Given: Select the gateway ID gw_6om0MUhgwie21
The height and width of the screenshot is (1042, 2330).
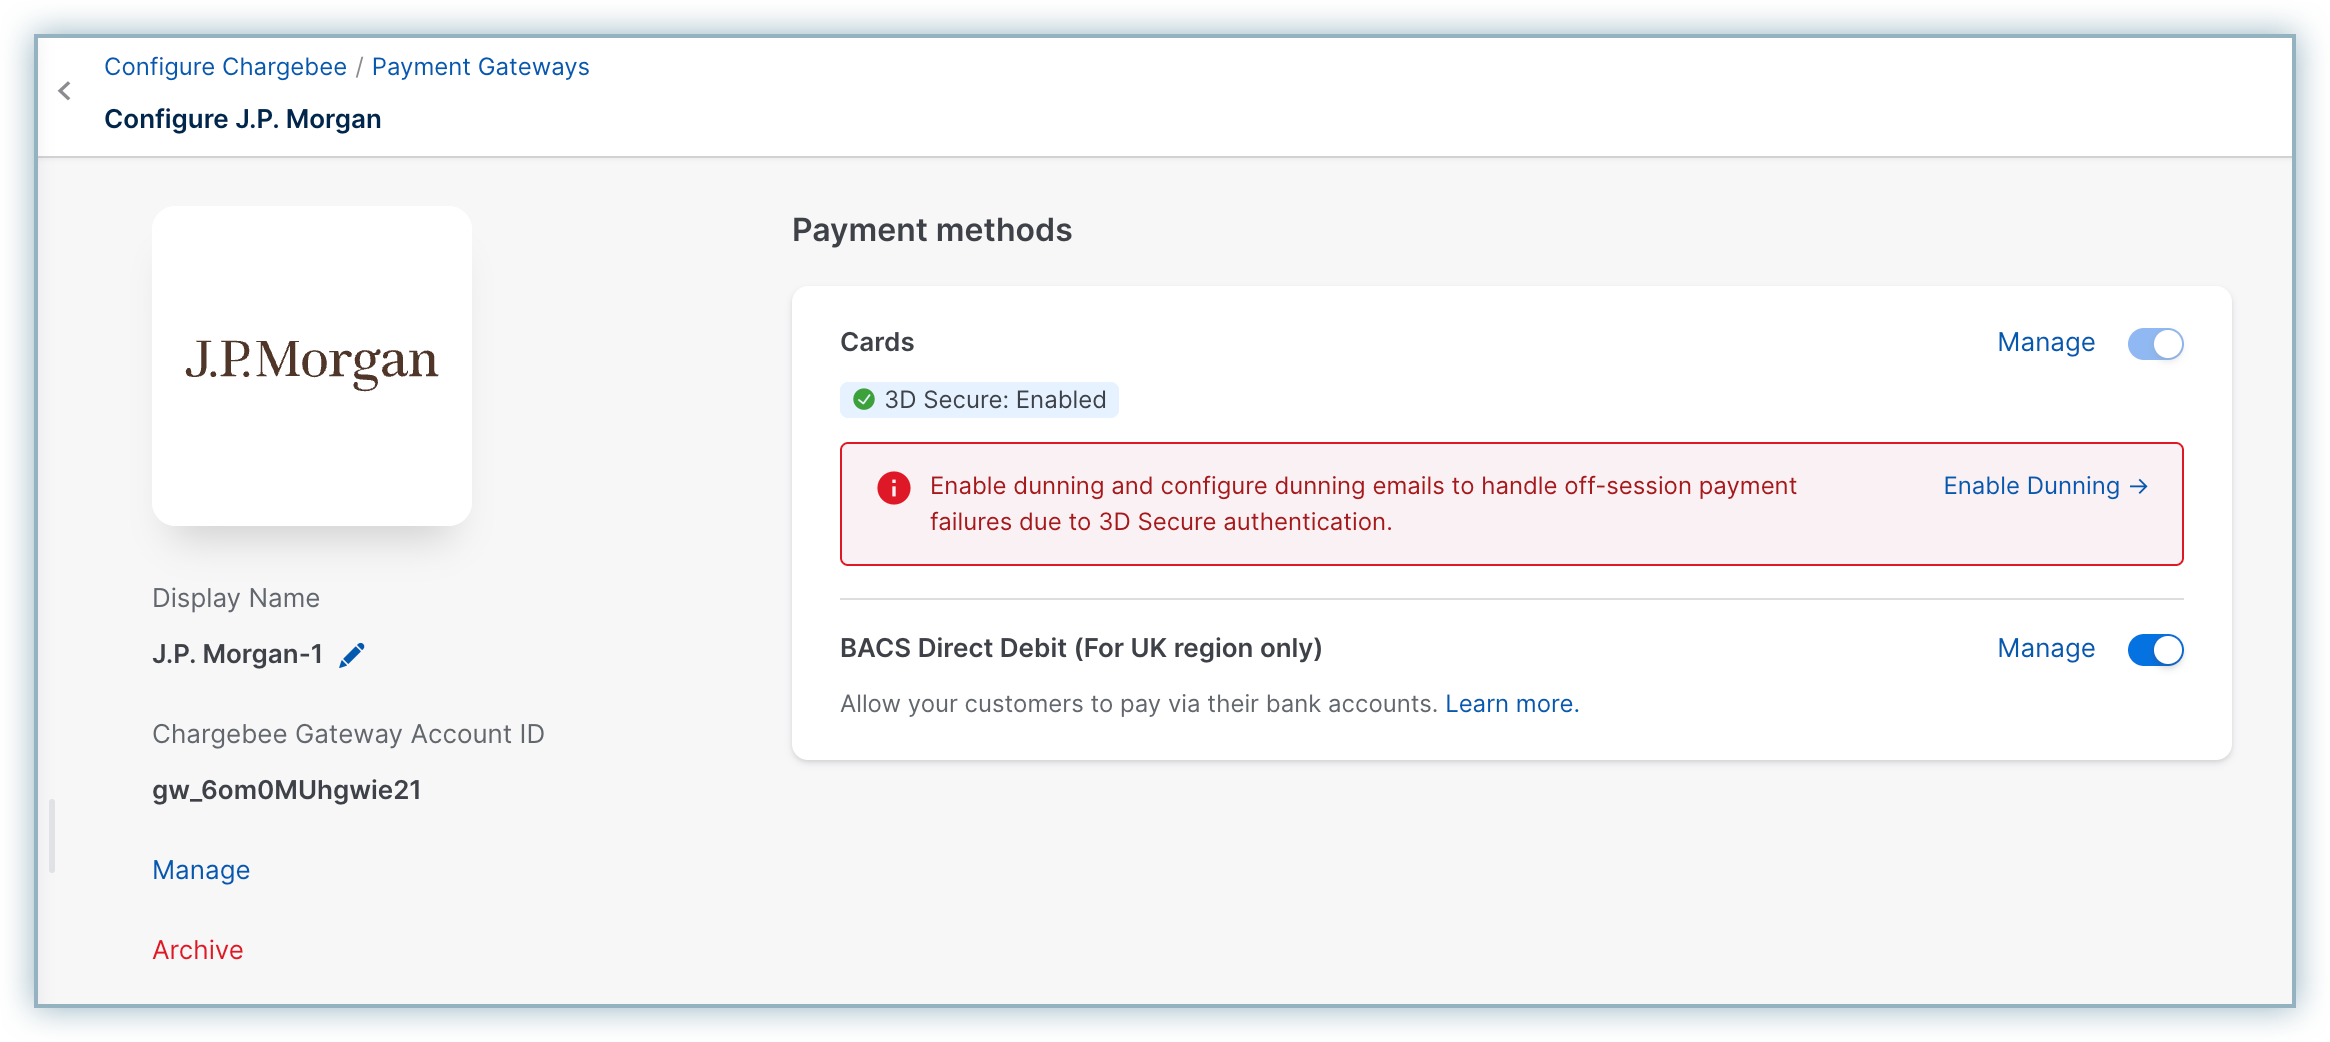Looking at the screenshot, I should (287, 790).
